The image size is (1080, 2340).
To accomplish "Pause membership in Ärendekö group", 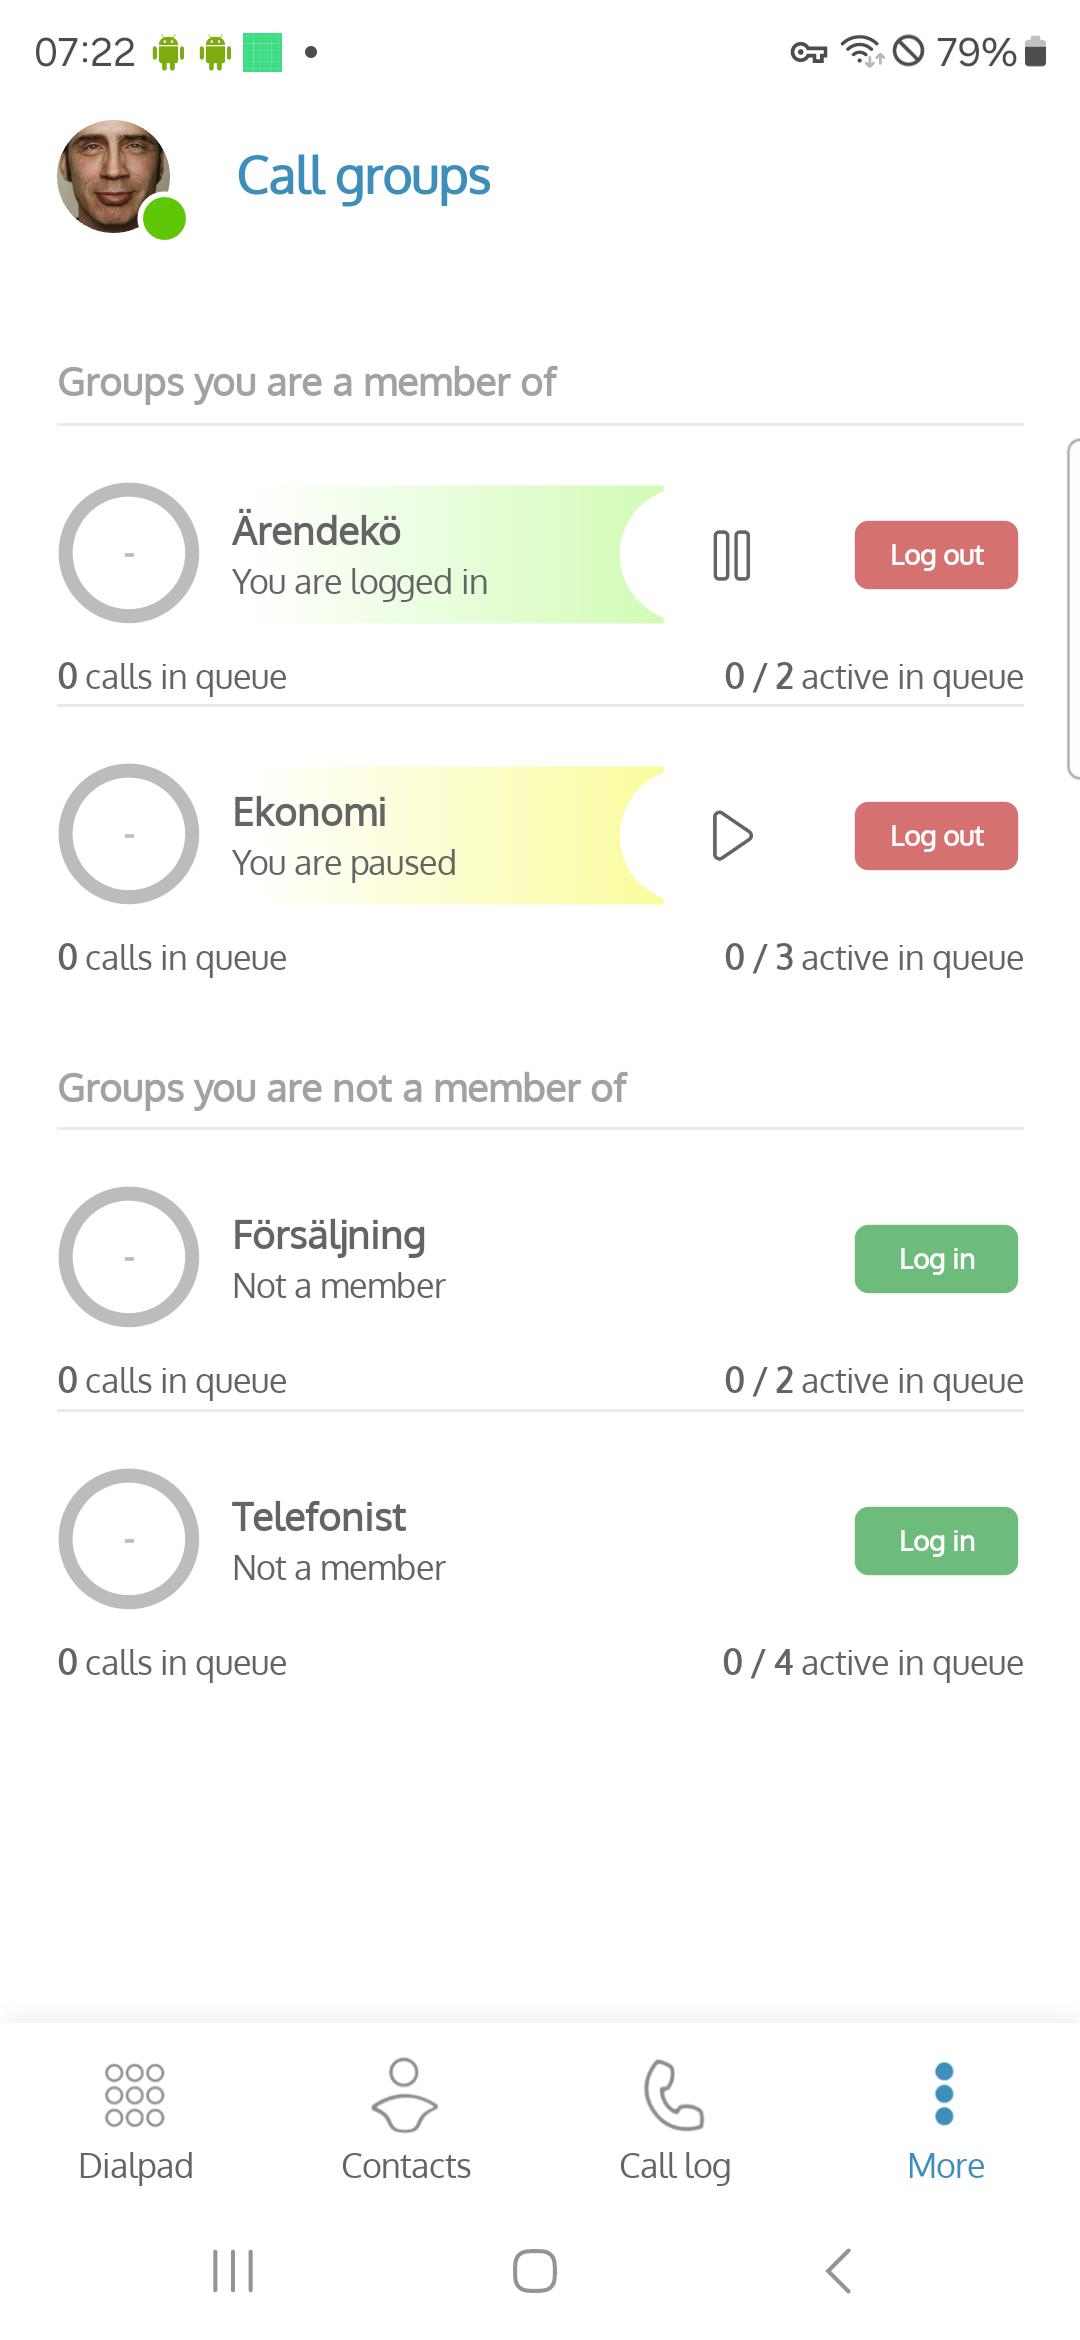I will tap(731, 555).
